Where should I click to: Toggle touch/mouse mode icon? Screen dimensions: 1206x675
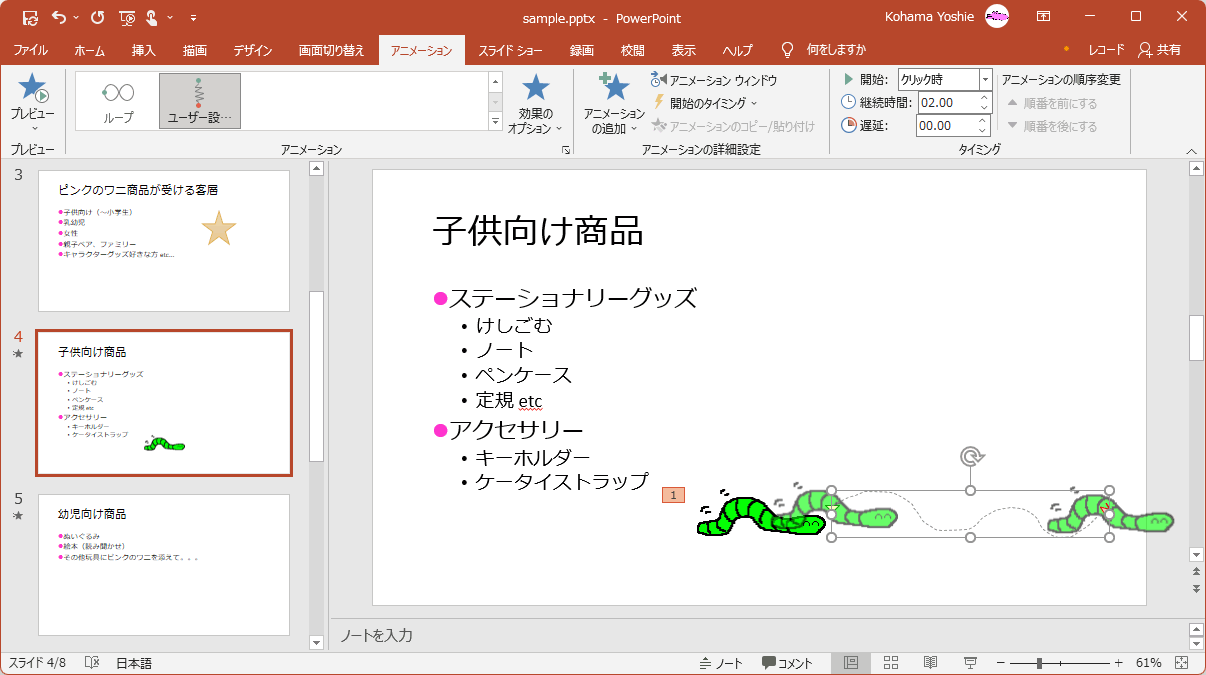pos(153,17)
